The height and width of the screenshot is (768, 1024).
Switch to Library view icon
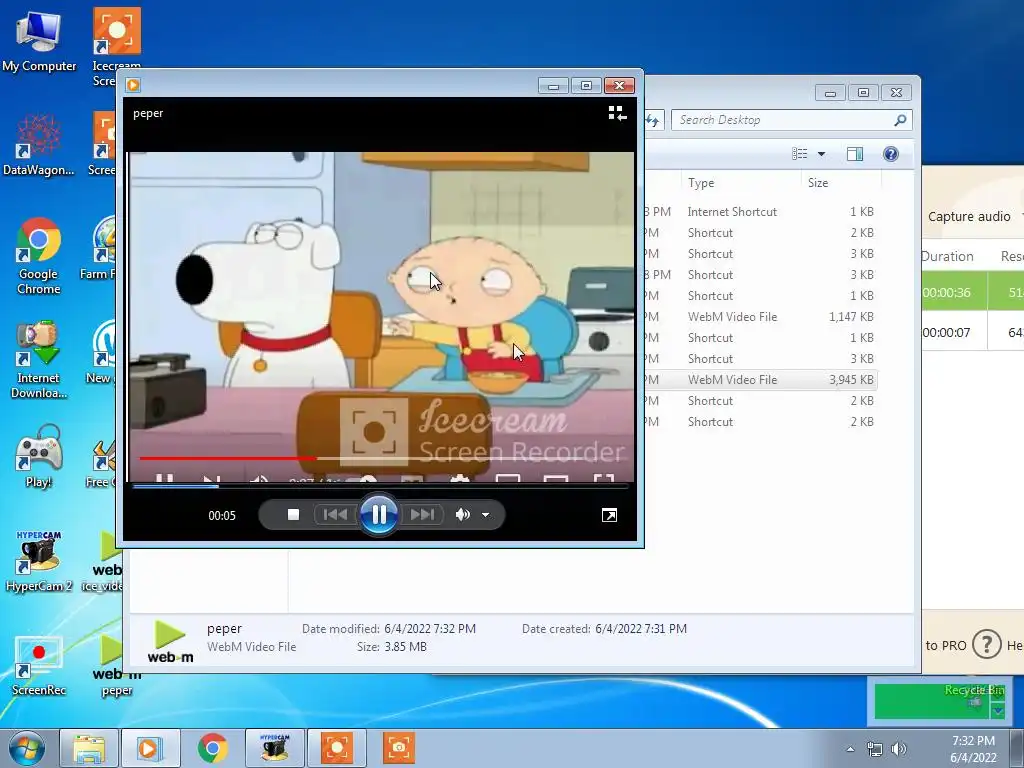[617, 113]
